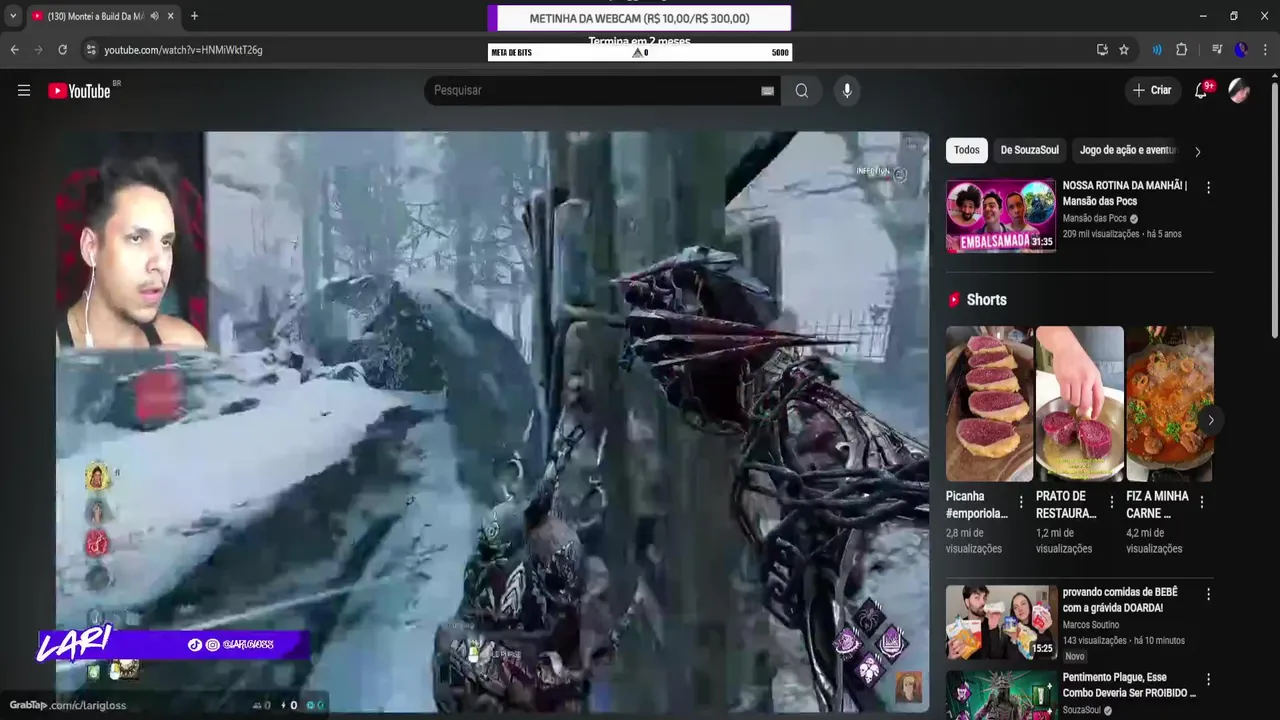
Task: Open the FIZ A MINHA CARNE short thumbnail
Action: pyautogui.click(x=1170, y=404)
